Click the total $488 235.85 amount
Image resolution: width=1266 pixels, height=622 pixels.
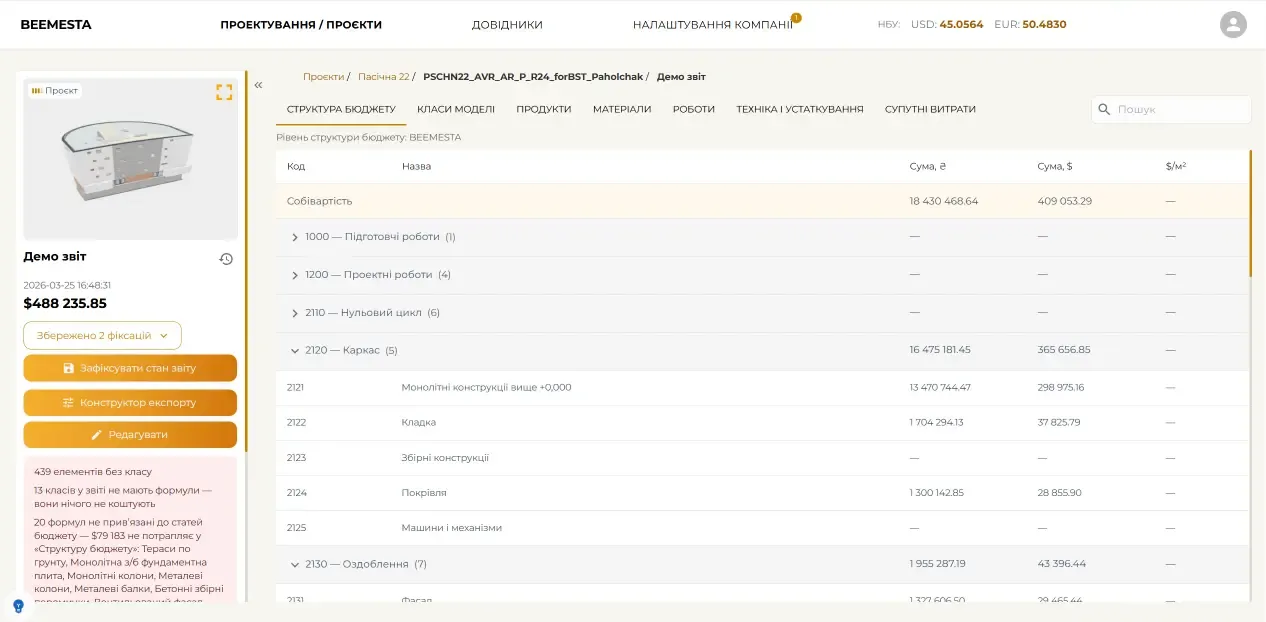[x=65, y=304]
